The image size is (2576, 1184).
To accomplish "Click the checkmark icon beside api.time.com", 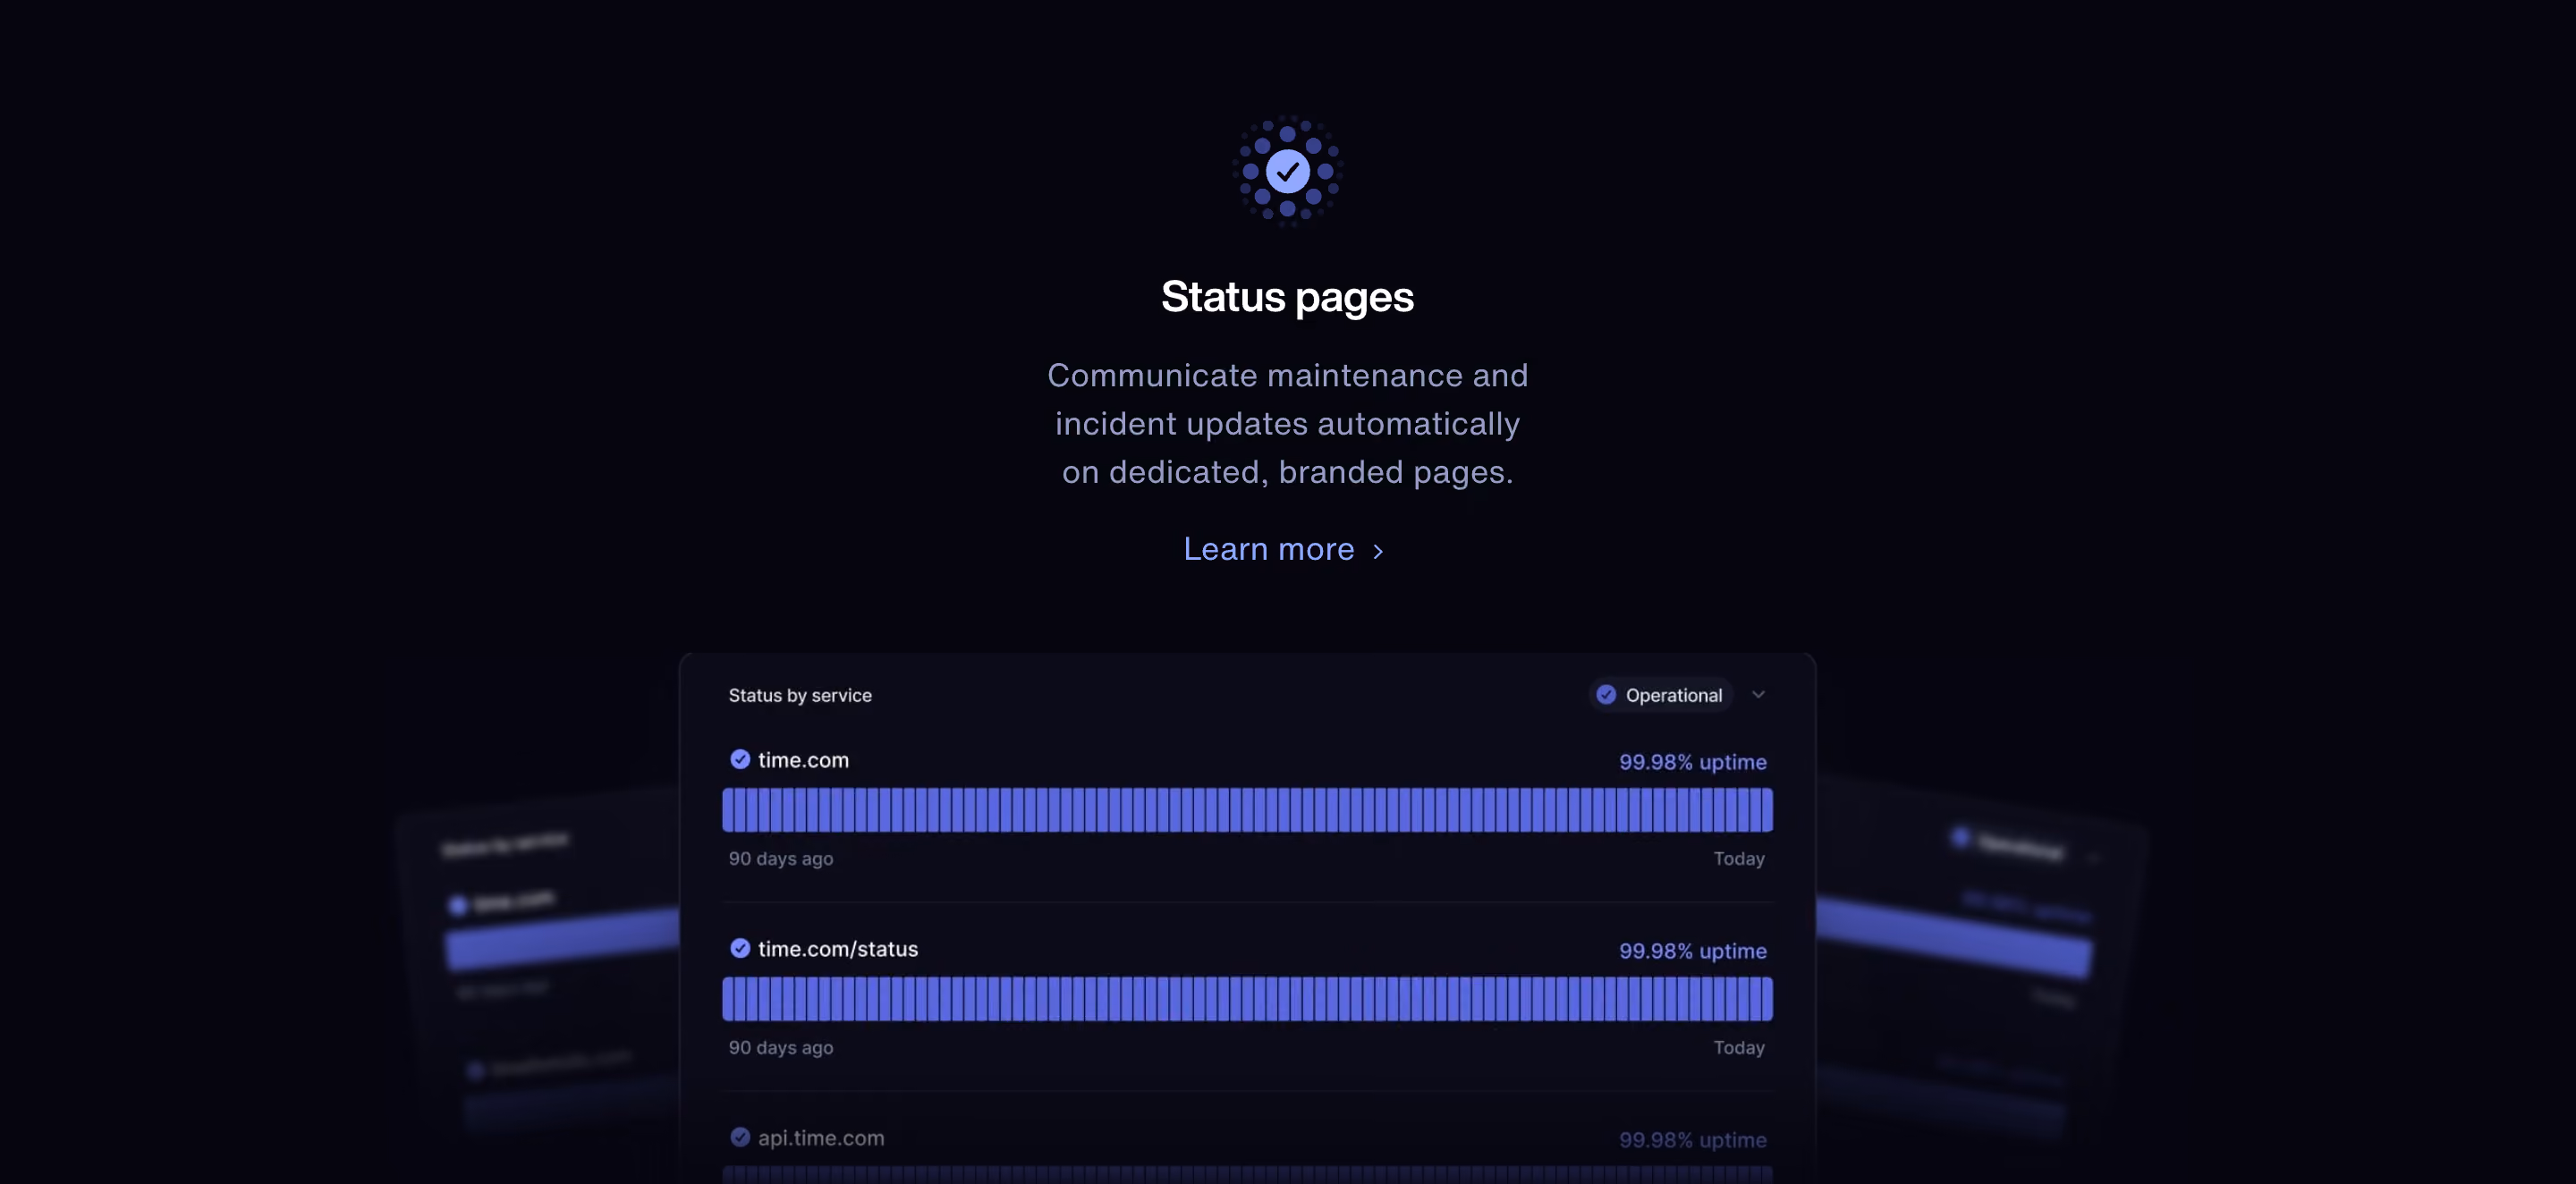I will 739,1137.
